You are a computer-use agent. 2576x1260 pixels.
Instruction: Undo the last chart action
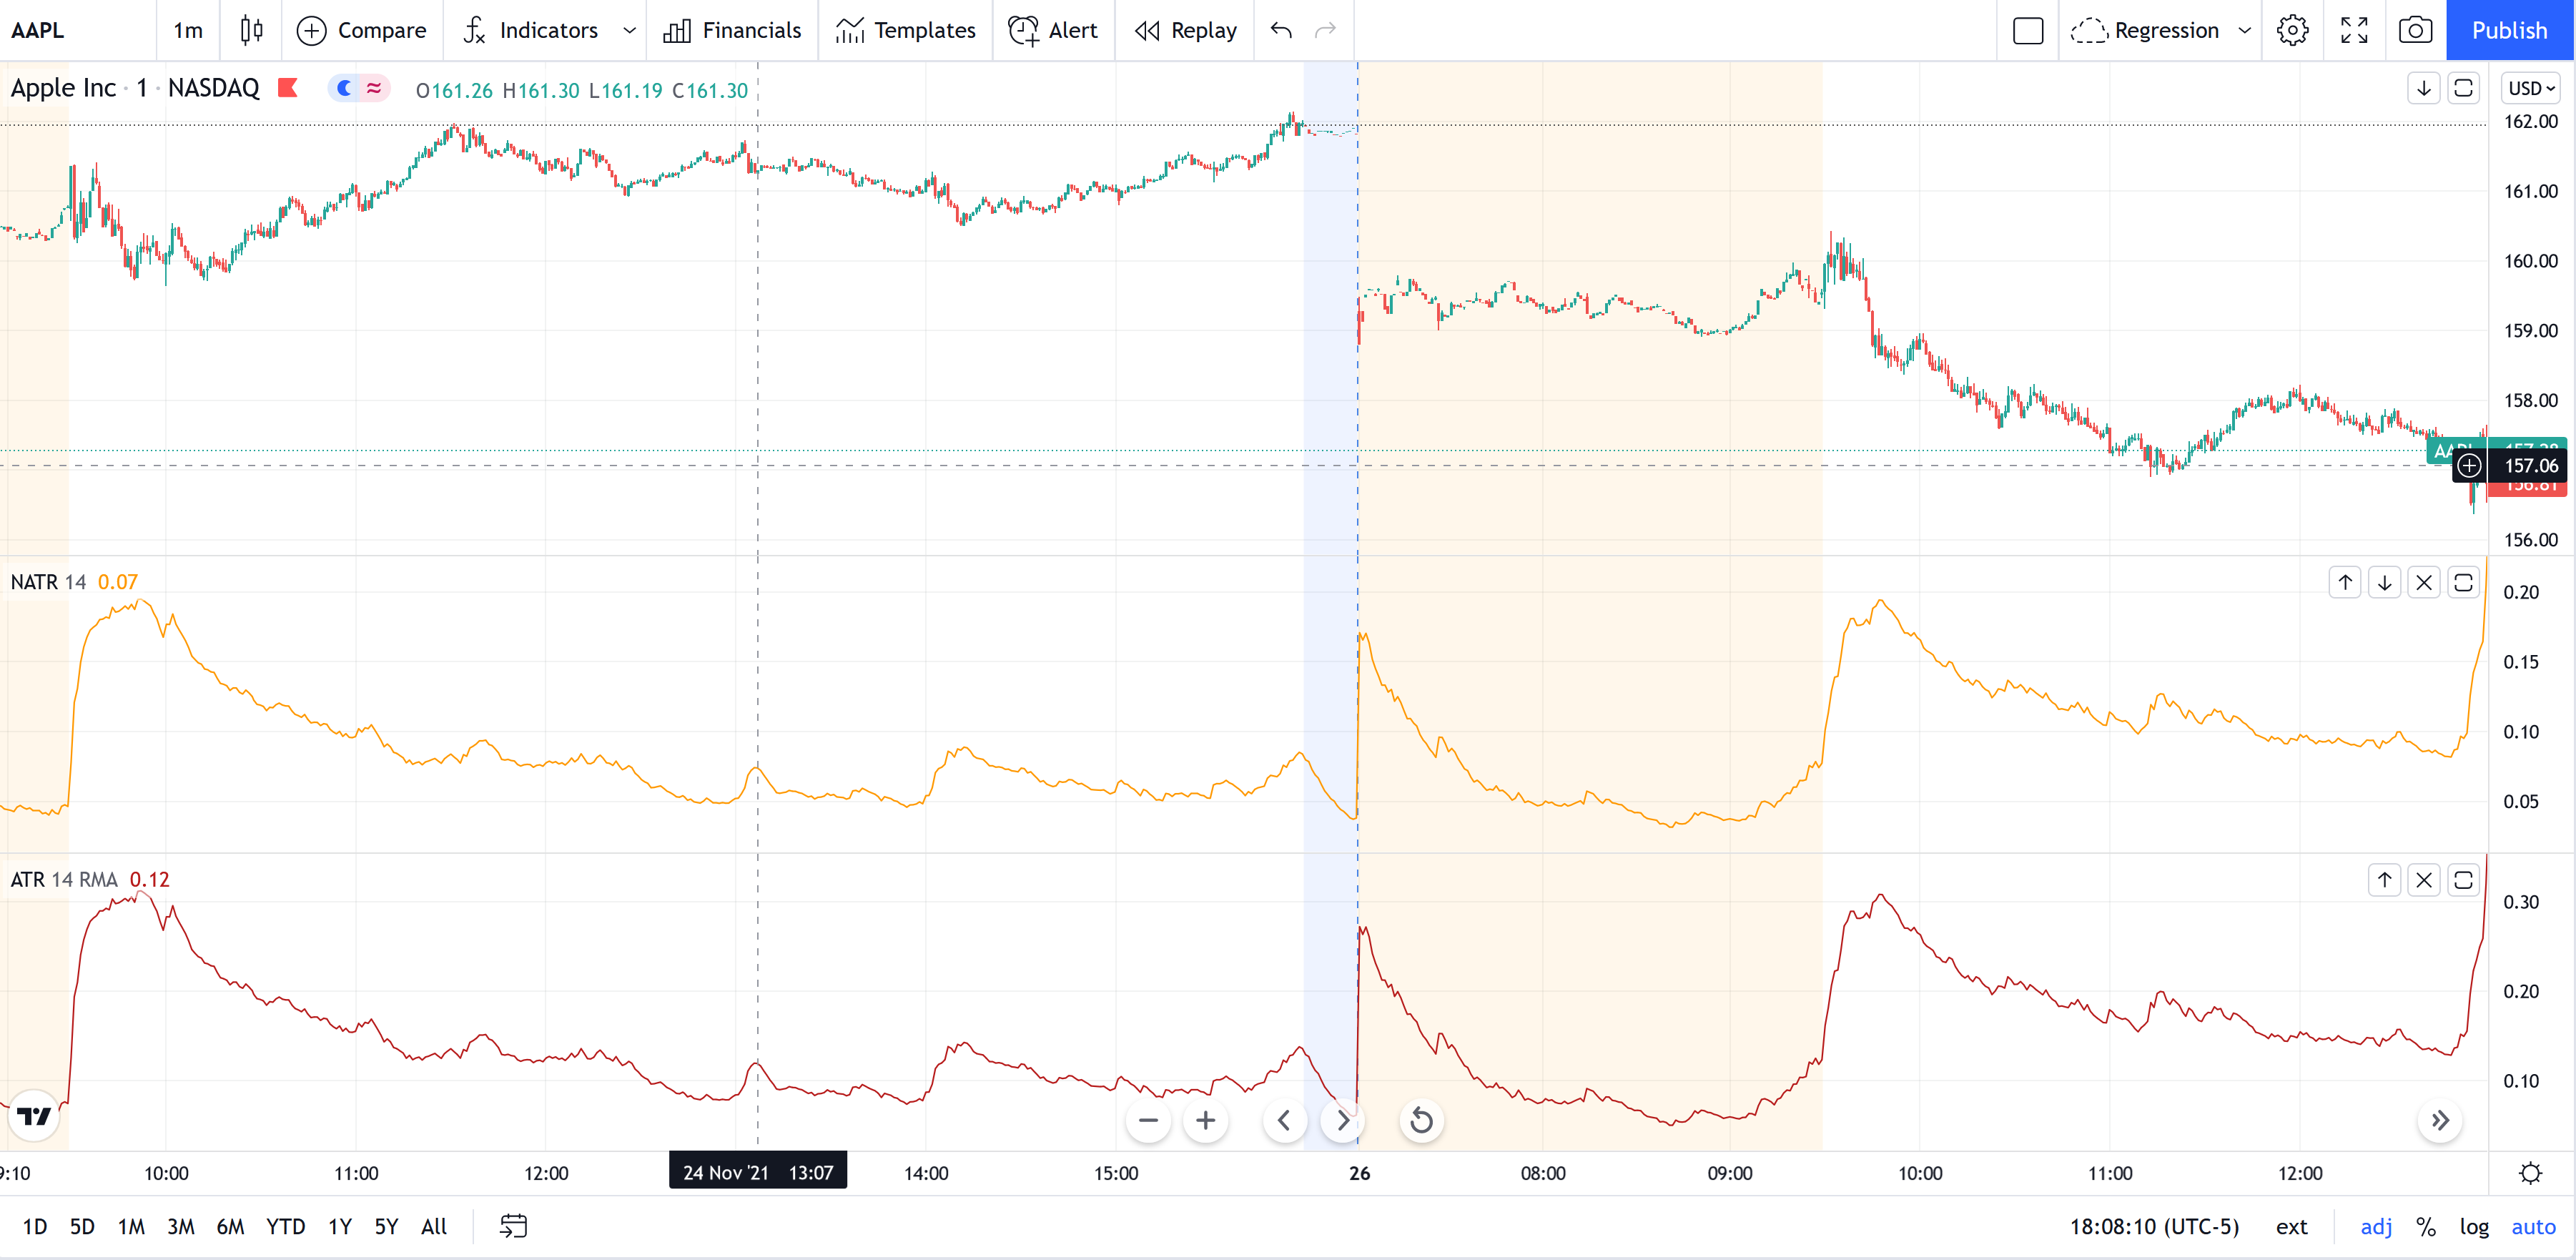(1281, 30)
